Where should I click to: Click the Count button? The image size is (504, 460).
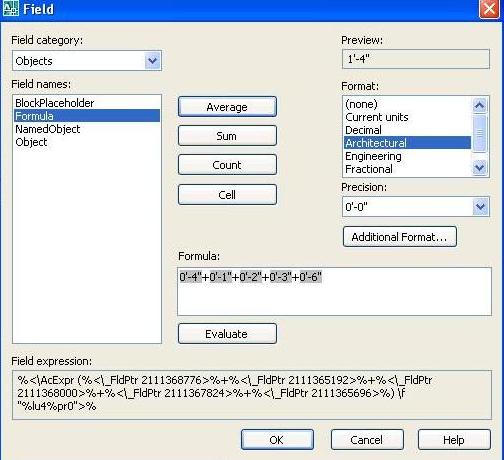click(227, 165)
